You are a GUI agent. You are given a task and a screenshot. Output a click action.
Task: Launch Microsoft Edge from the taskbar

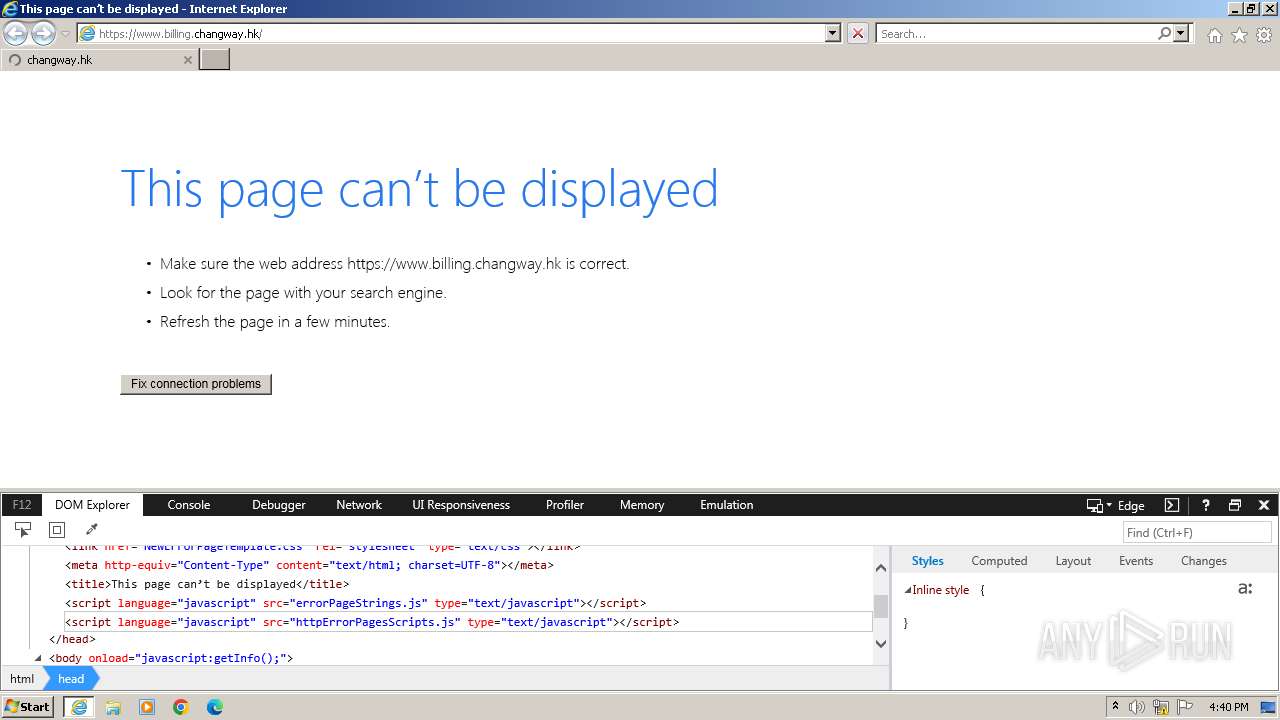coord(215,707)
